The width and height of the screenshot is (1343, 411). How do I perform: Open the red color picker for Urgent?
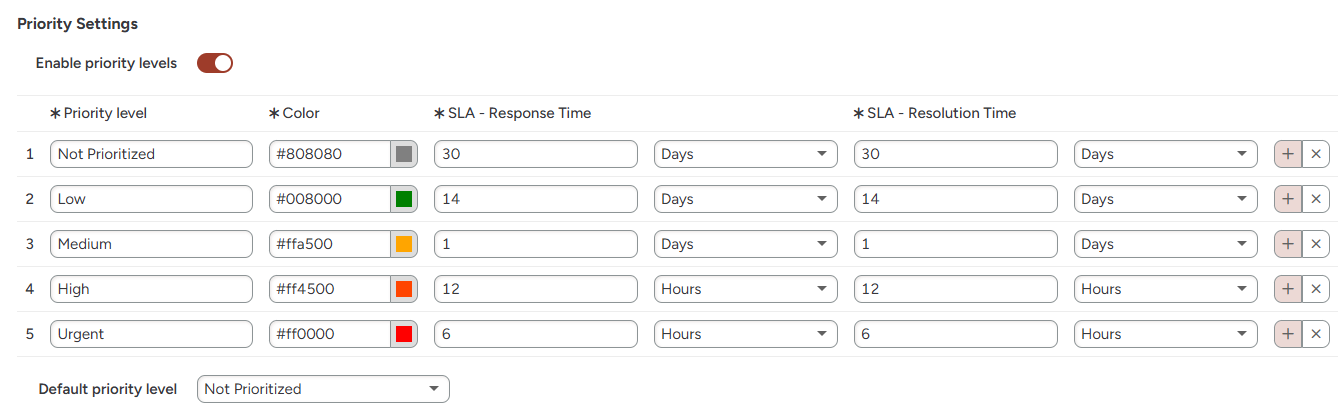click(x=404, y=334)
